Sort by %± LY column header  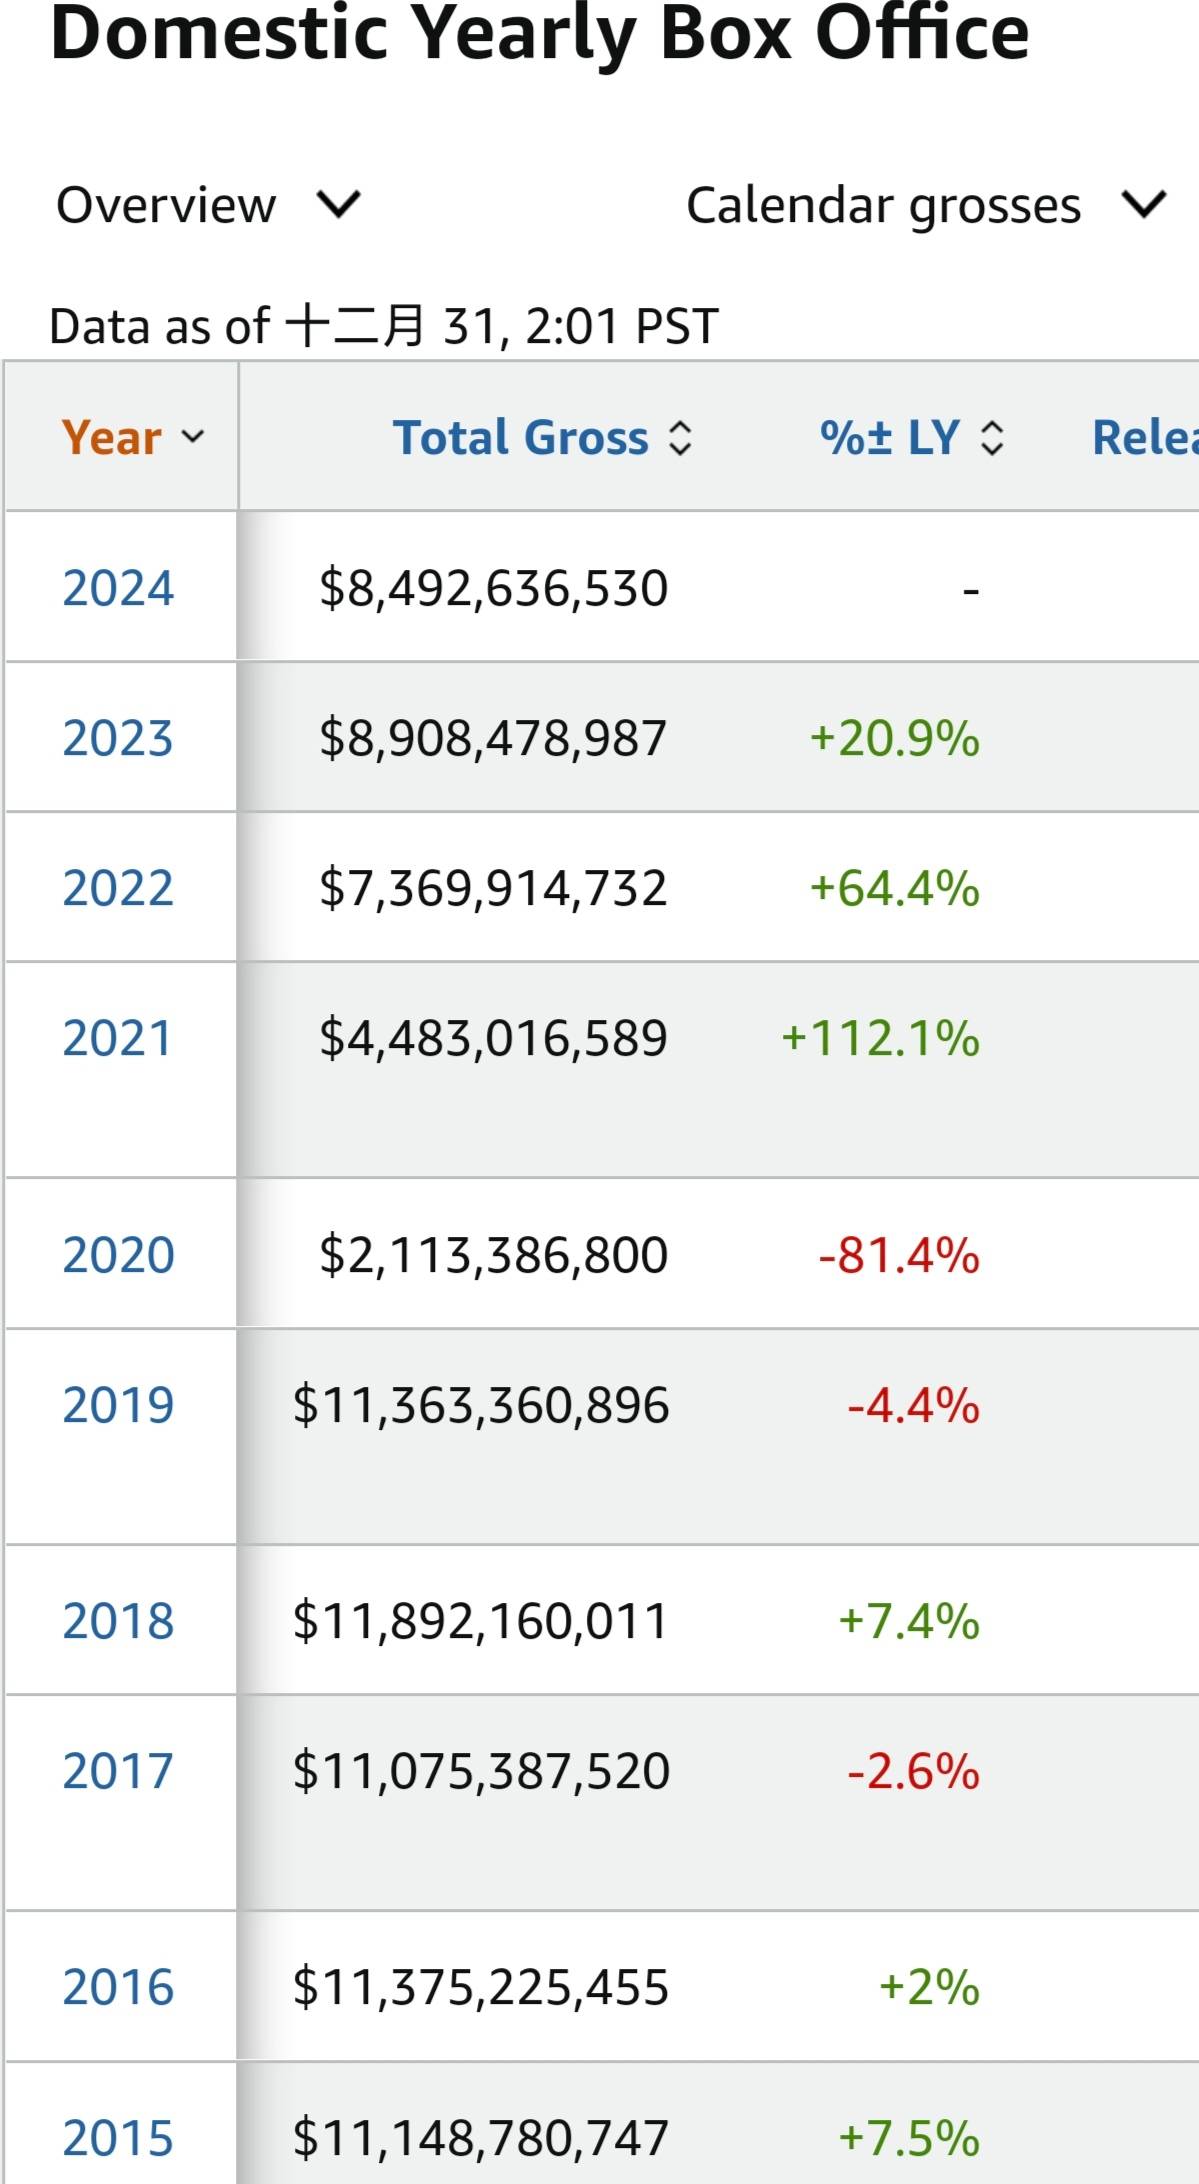[889, 437]
